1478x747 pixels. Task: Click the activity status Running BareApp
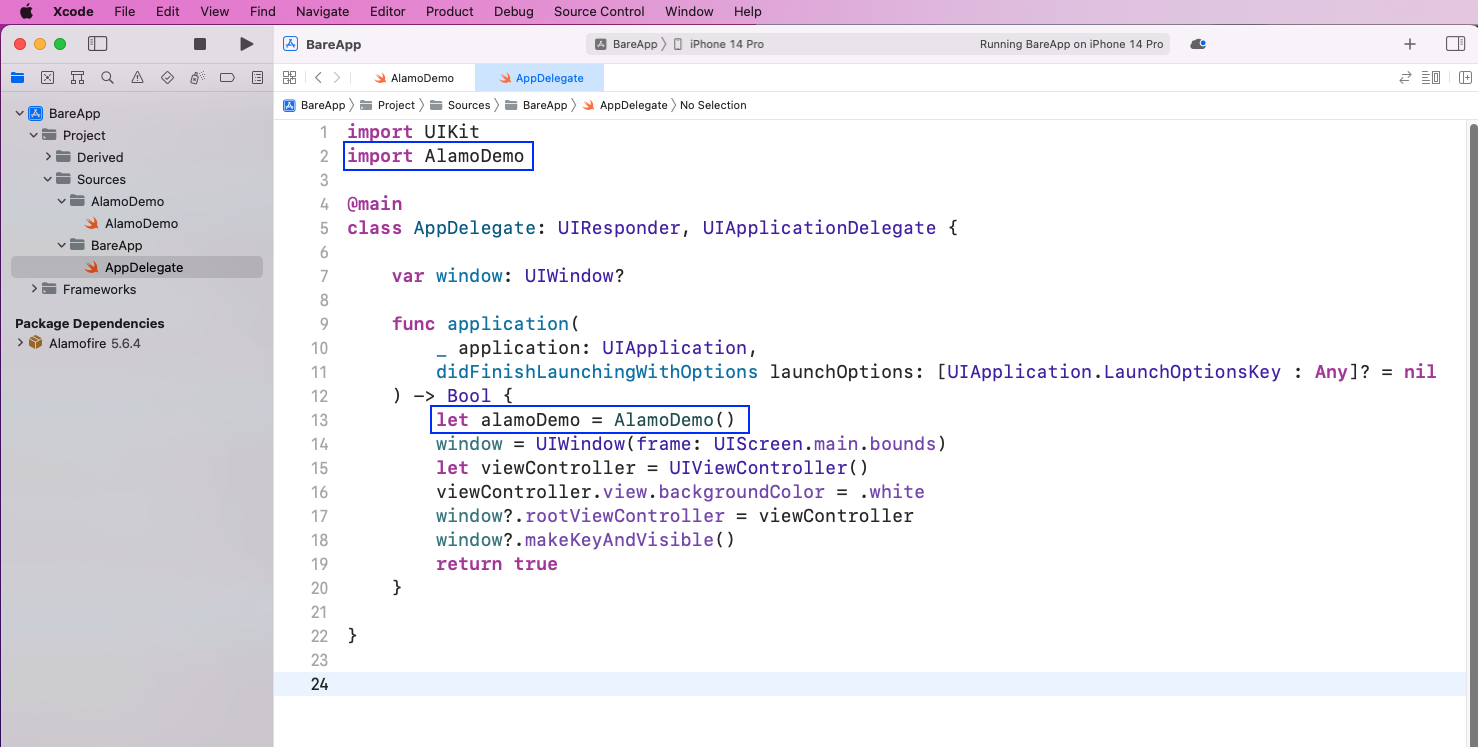pyautogui.click(x=1071, y=44)
